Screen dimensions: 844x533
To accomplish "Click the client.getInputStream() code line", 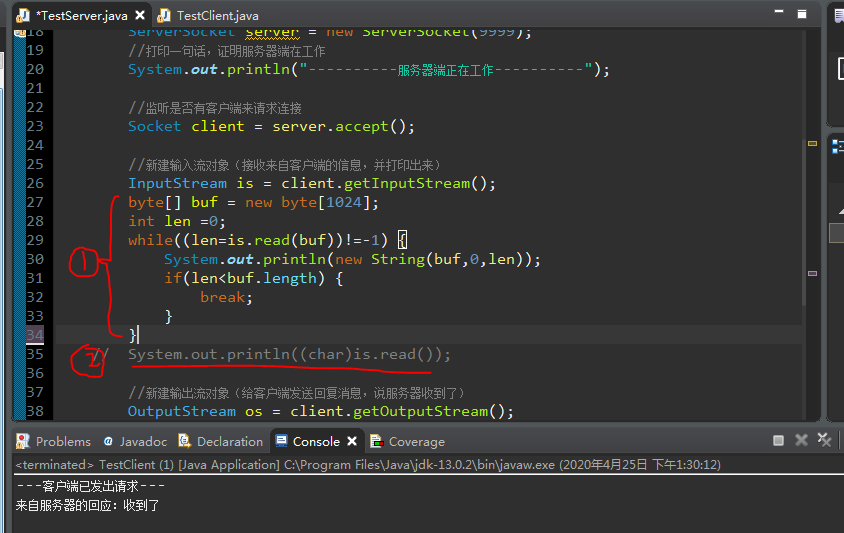I will click(x=312, y=184).
